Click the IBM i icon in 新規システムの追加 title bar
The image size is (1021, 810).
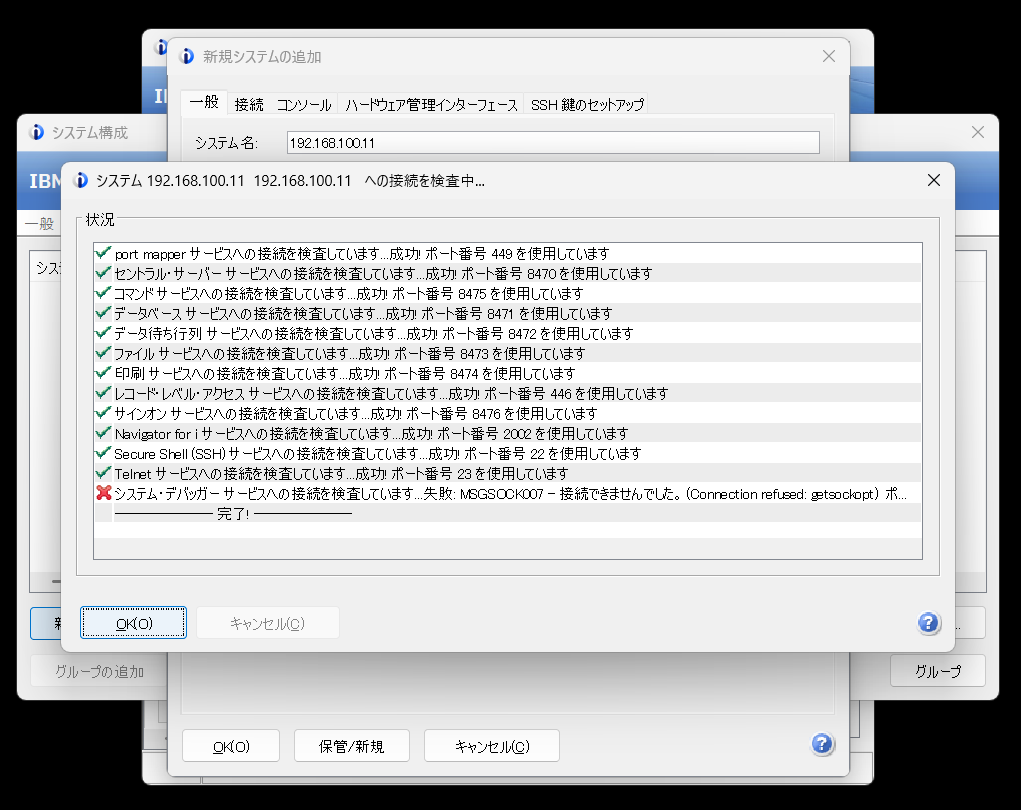click(x=187, y=56)
